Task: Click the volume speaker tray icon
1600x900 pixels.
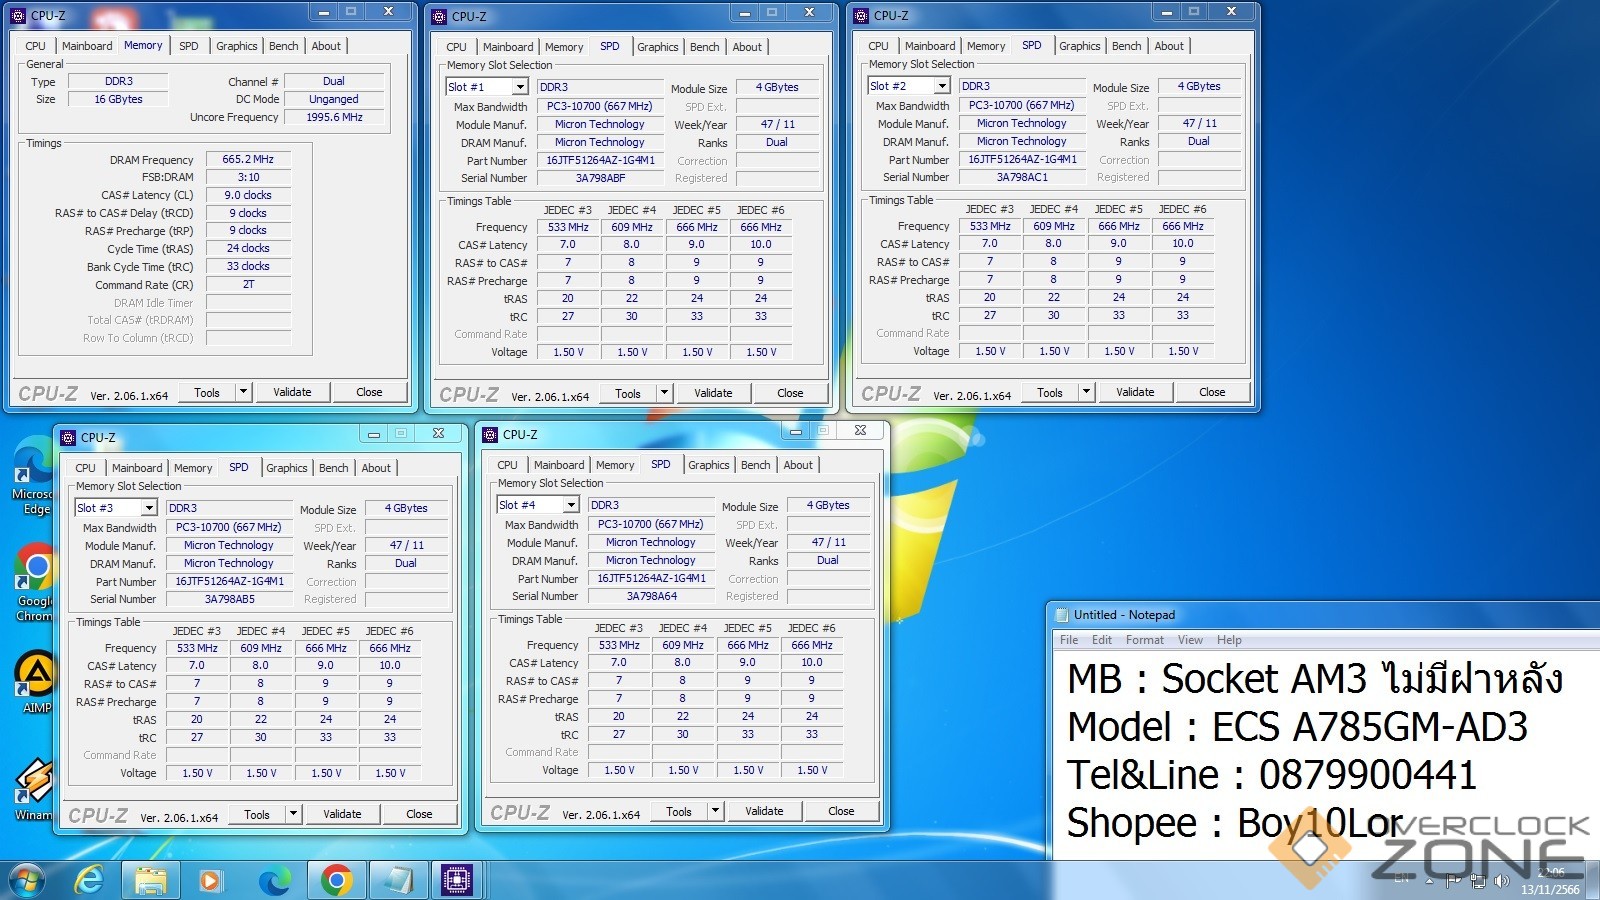Action: [x=1501, y=881]
